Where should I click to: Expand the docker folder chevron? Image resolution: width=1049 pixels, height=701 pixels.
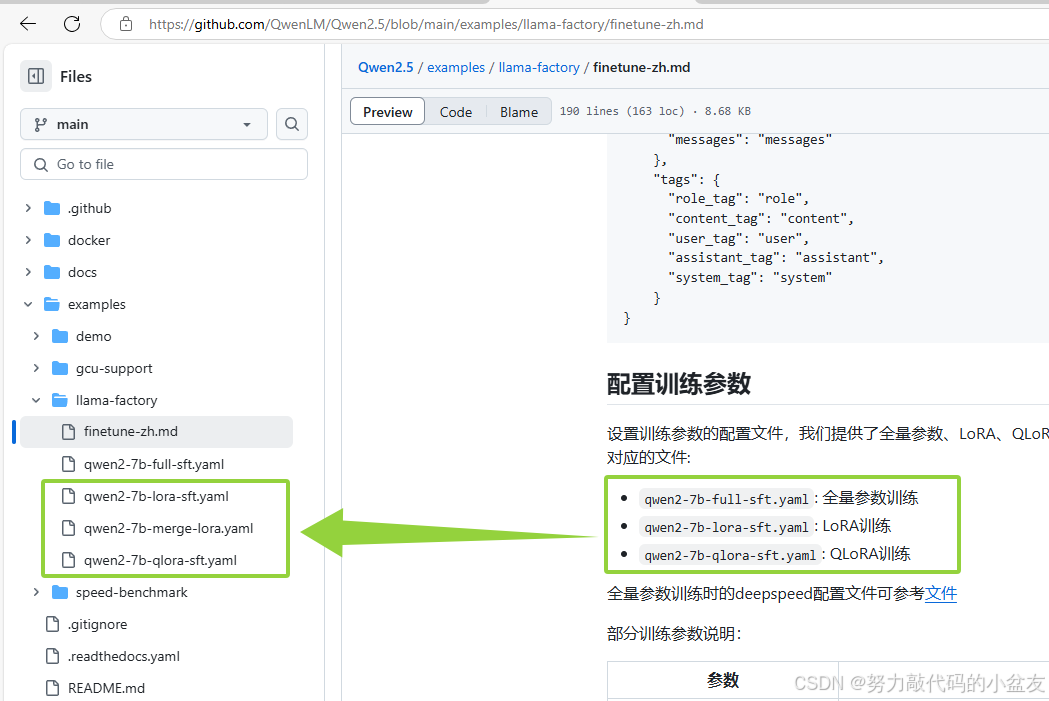click(x=28, y=240)
